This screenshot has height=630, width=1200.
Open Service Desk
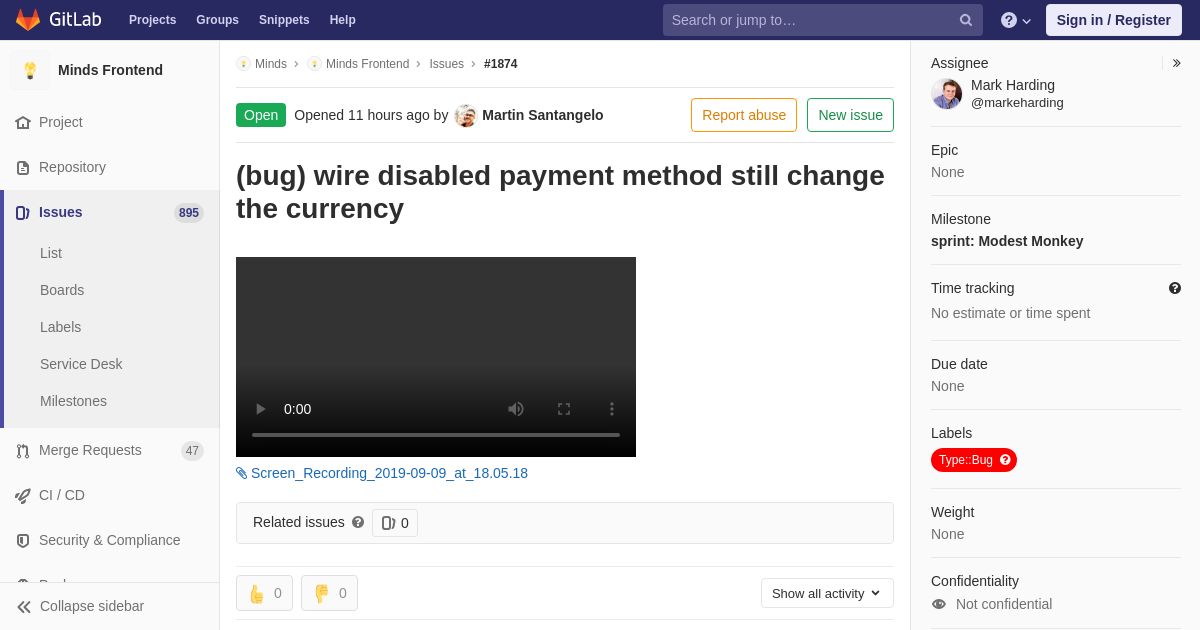point(81,364)
